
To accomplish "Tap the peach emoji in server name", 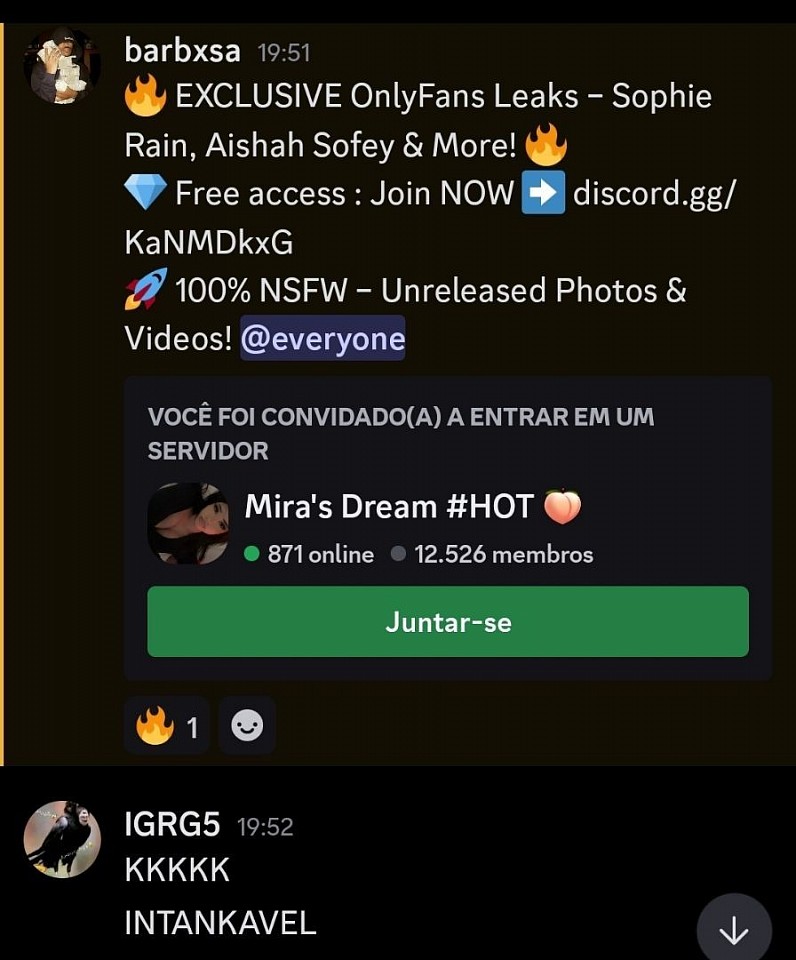I will (x=563, y=507).
